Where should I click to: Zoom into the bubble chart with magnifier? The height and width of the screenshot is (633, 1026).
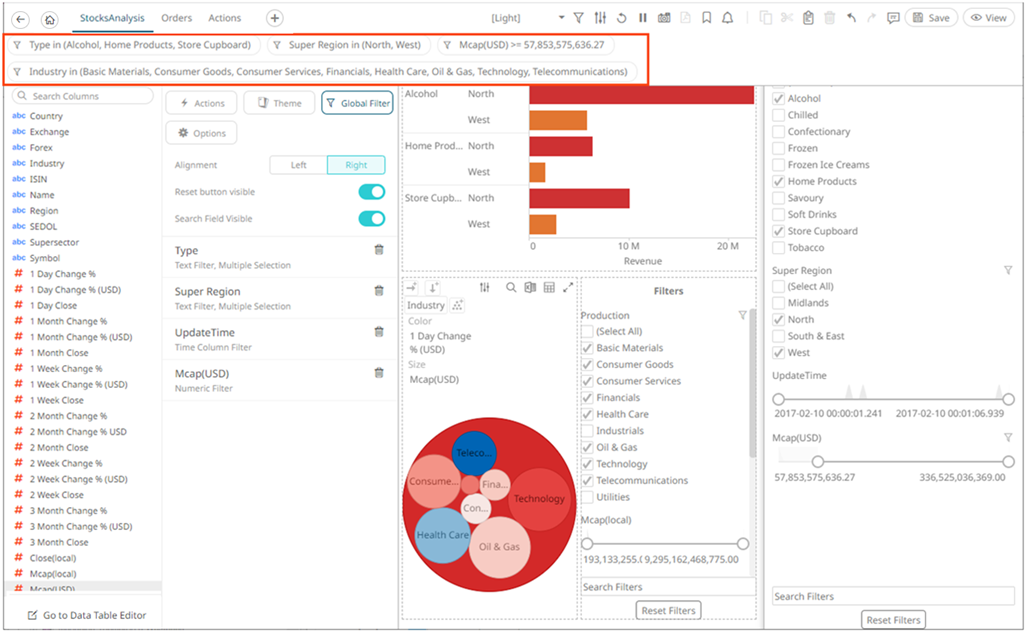click(x=510, y=288)
